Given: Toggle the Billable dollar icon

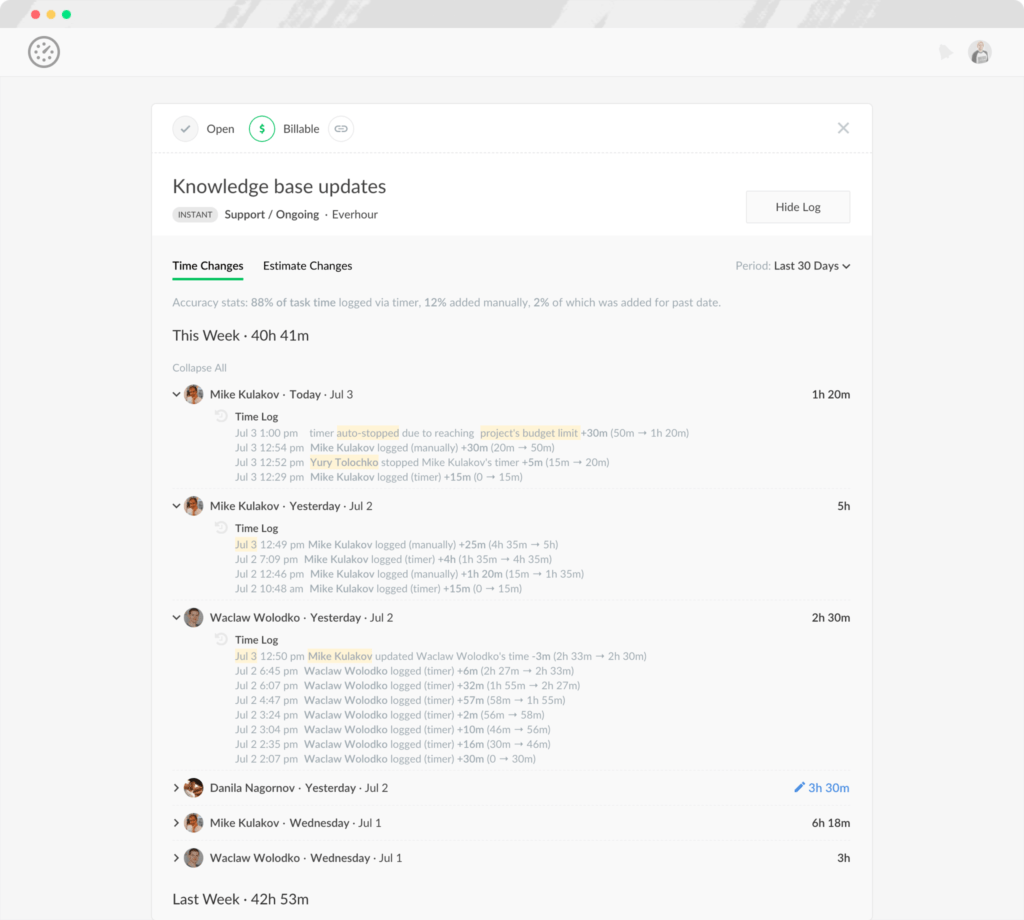Looking at the screenshot, I should coord(261,128).
